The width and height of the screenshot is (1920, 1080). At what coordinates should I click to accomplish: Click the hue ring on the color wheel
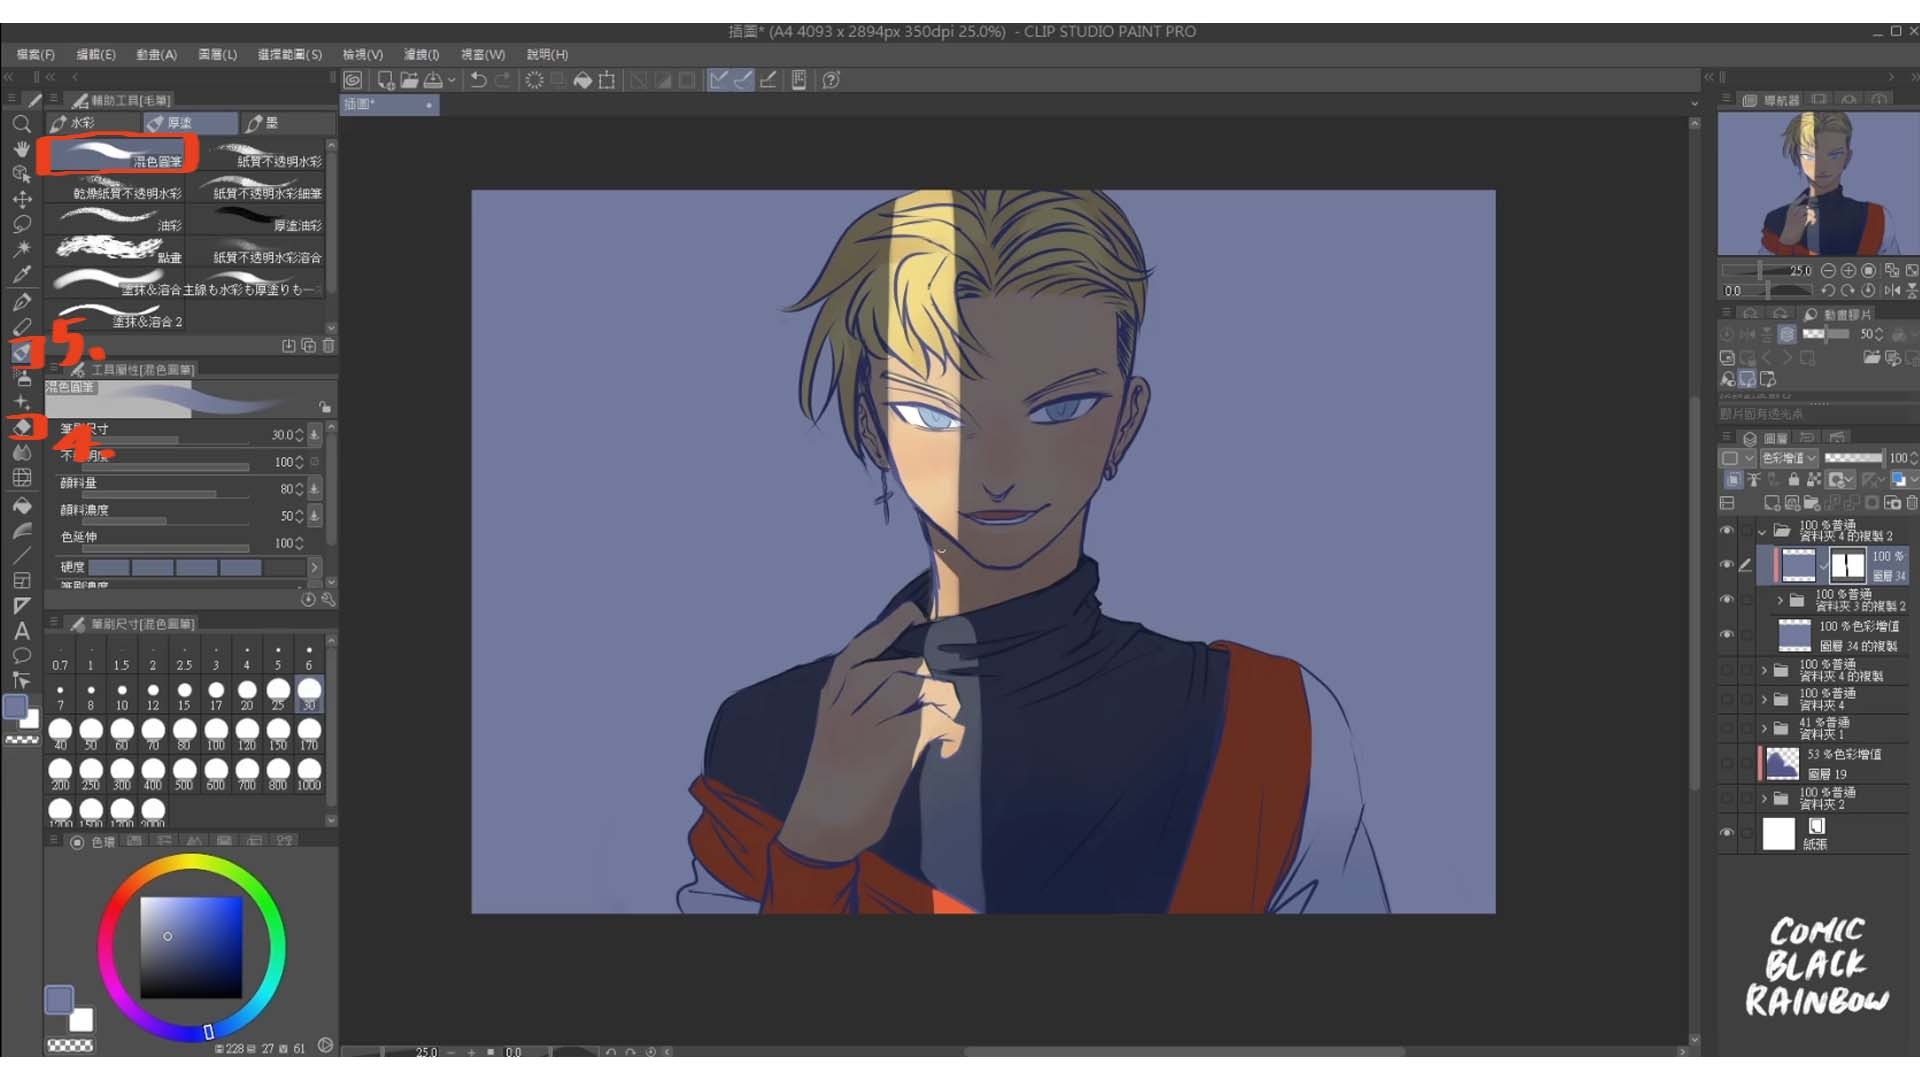point(278,945)
